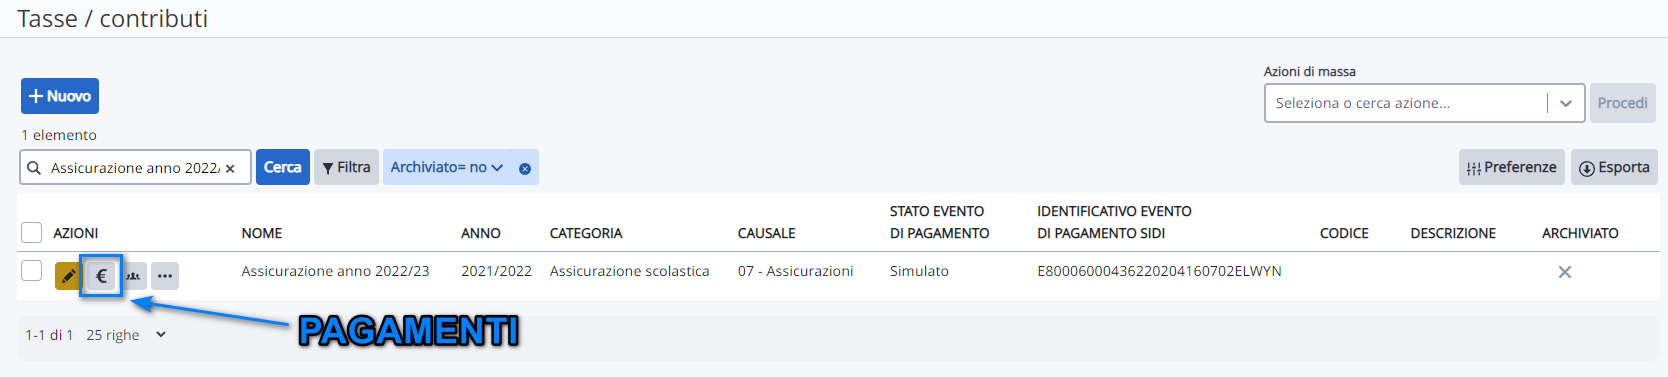Screen dimensions: 1668x377
Task: Open the Preferenze settings button
Action: [x=1511, y=167]
